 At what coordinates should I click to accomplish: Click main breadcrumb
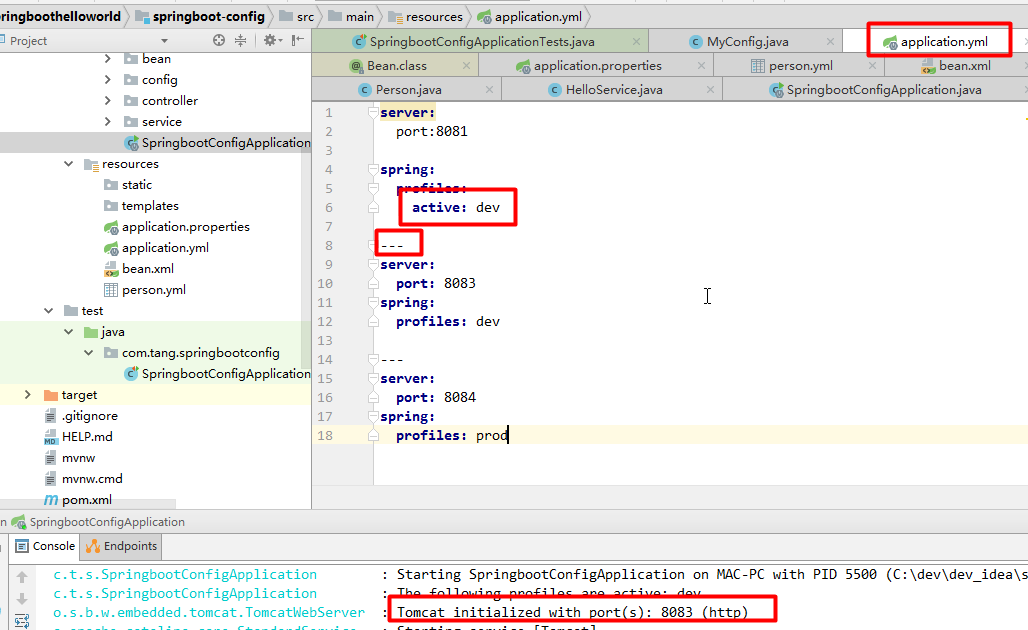click(351, 16)
